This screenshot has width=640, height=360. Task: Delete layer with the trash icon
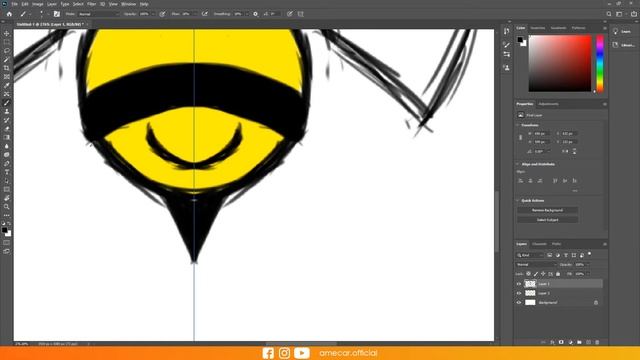[x=597, y=342]
